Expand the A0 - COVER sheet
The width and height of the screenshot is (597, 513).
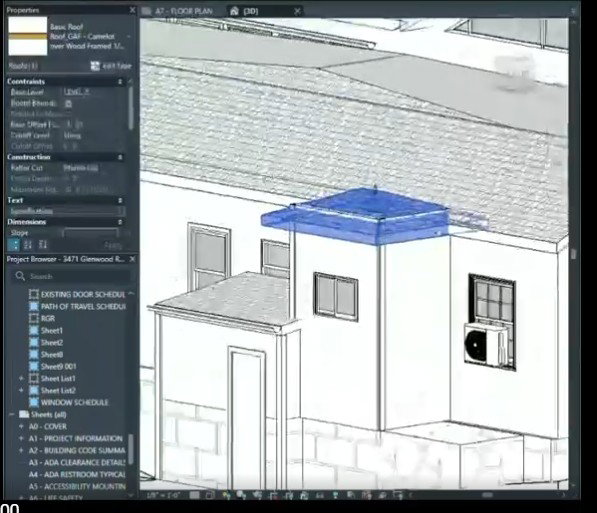click(x=21, y=427)
